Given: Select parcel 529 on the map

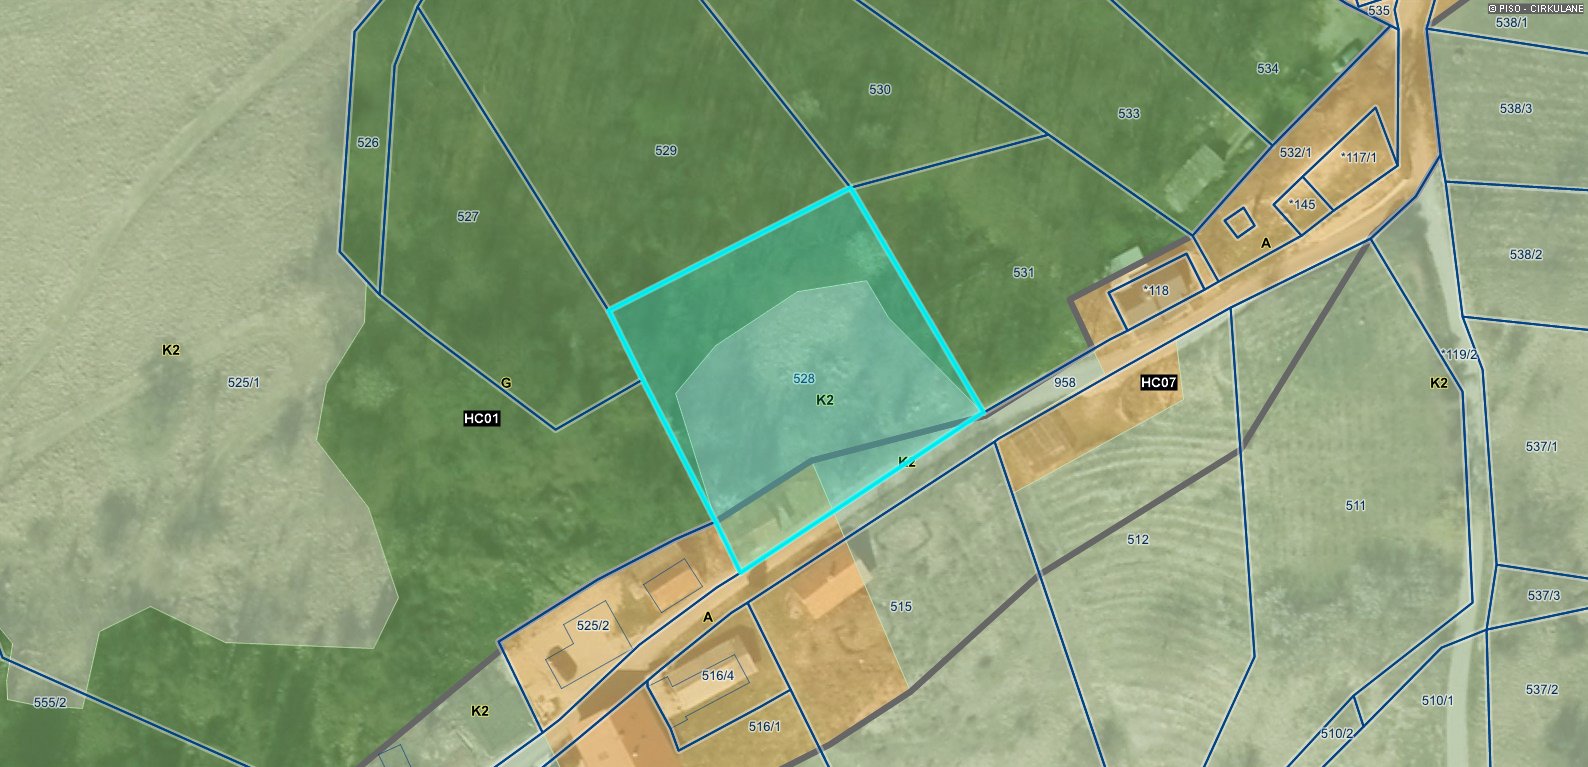Looking at the screenshot, I should coord(666,151).
